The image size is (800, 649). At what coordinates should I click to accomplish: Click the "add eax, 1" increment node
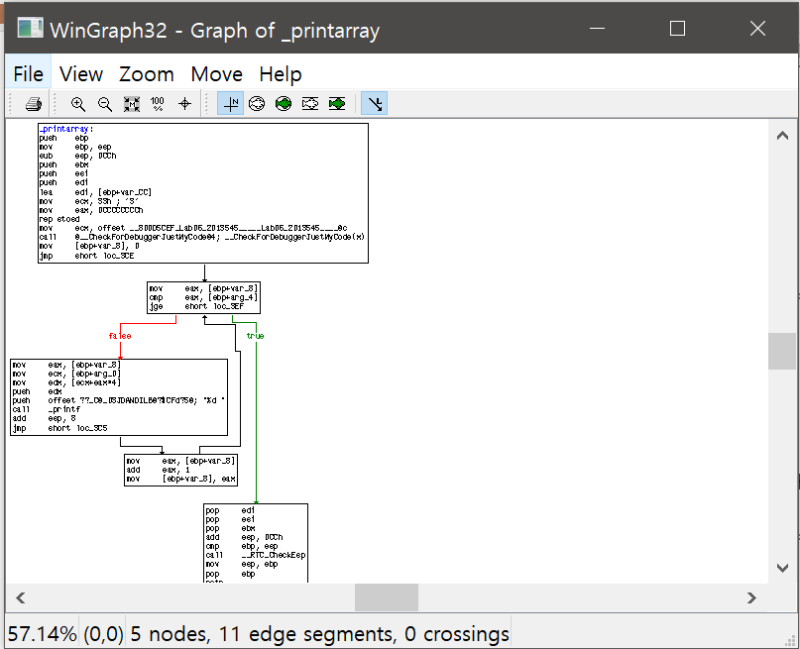[181, 470]
